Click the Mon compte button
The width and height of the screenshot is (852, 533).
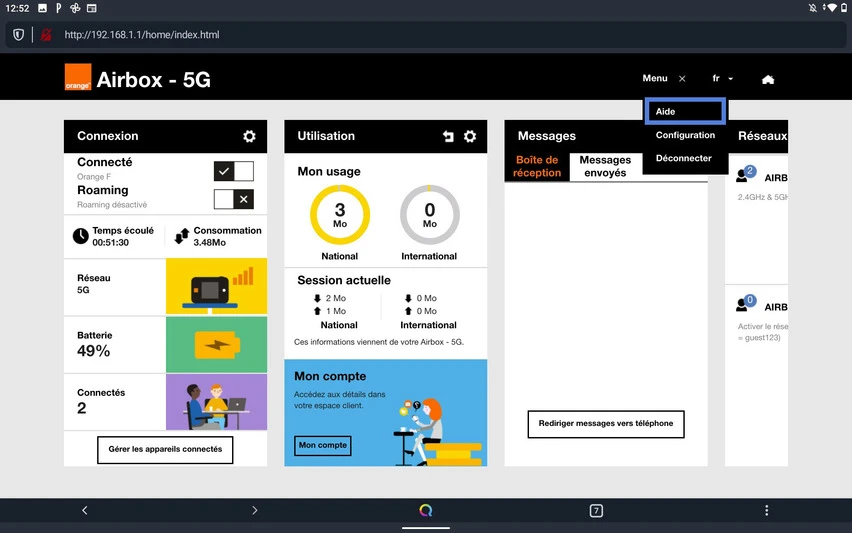(x=323, y=445)
